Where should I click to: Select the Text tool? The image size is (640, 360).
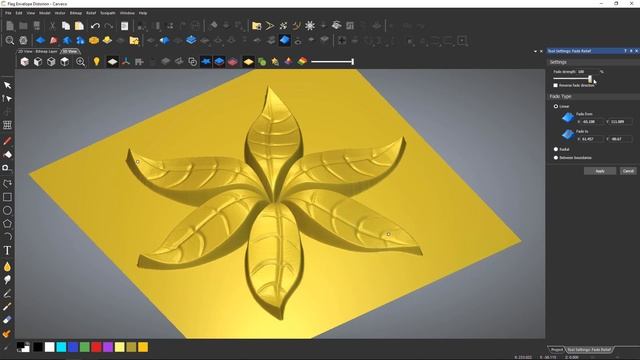(x=7, y=251)
